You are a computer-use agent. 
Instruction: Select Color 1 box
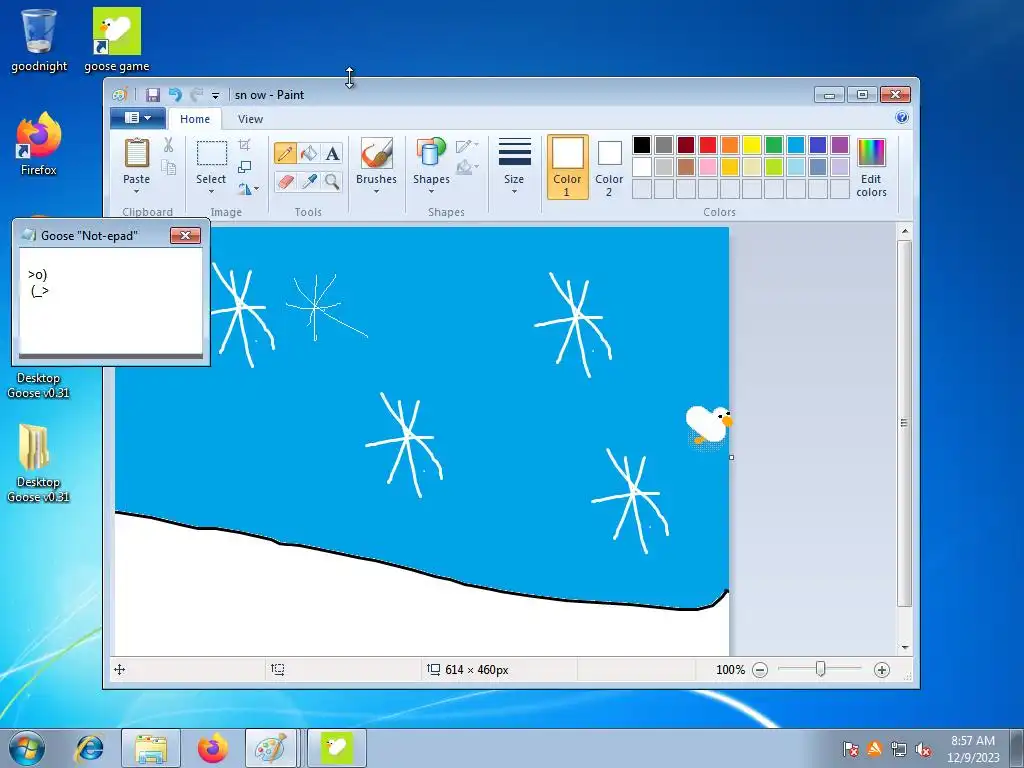click(568, 167)
